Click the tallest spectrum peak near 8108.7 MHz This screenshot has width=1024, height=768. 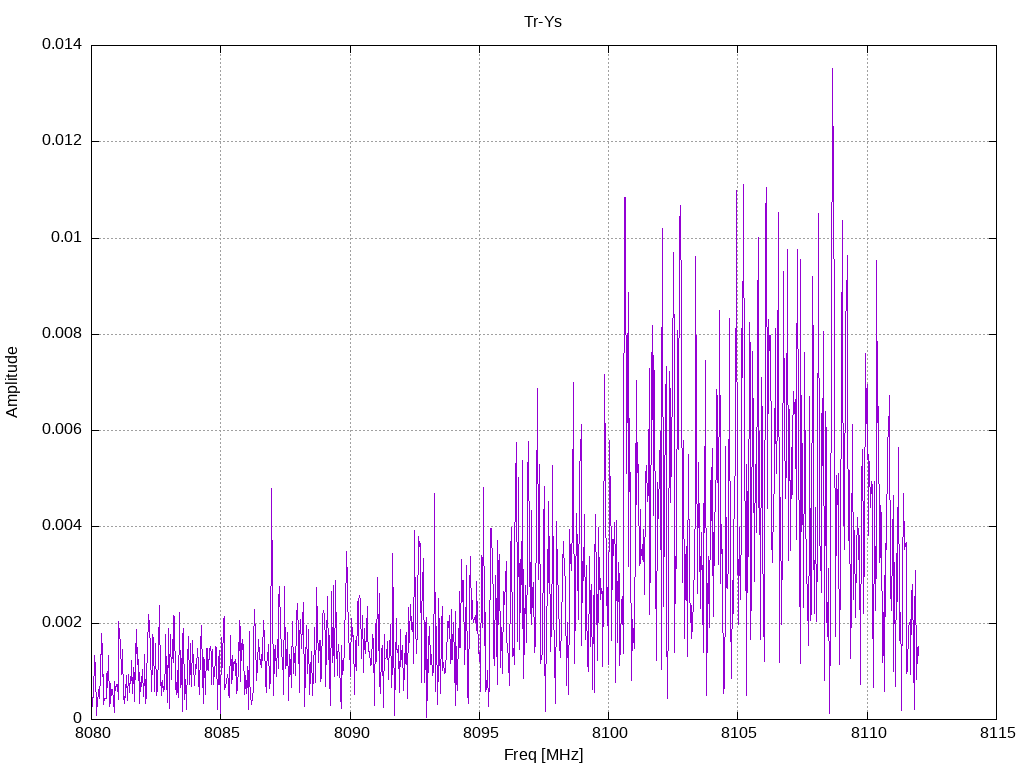coord(832,69)
